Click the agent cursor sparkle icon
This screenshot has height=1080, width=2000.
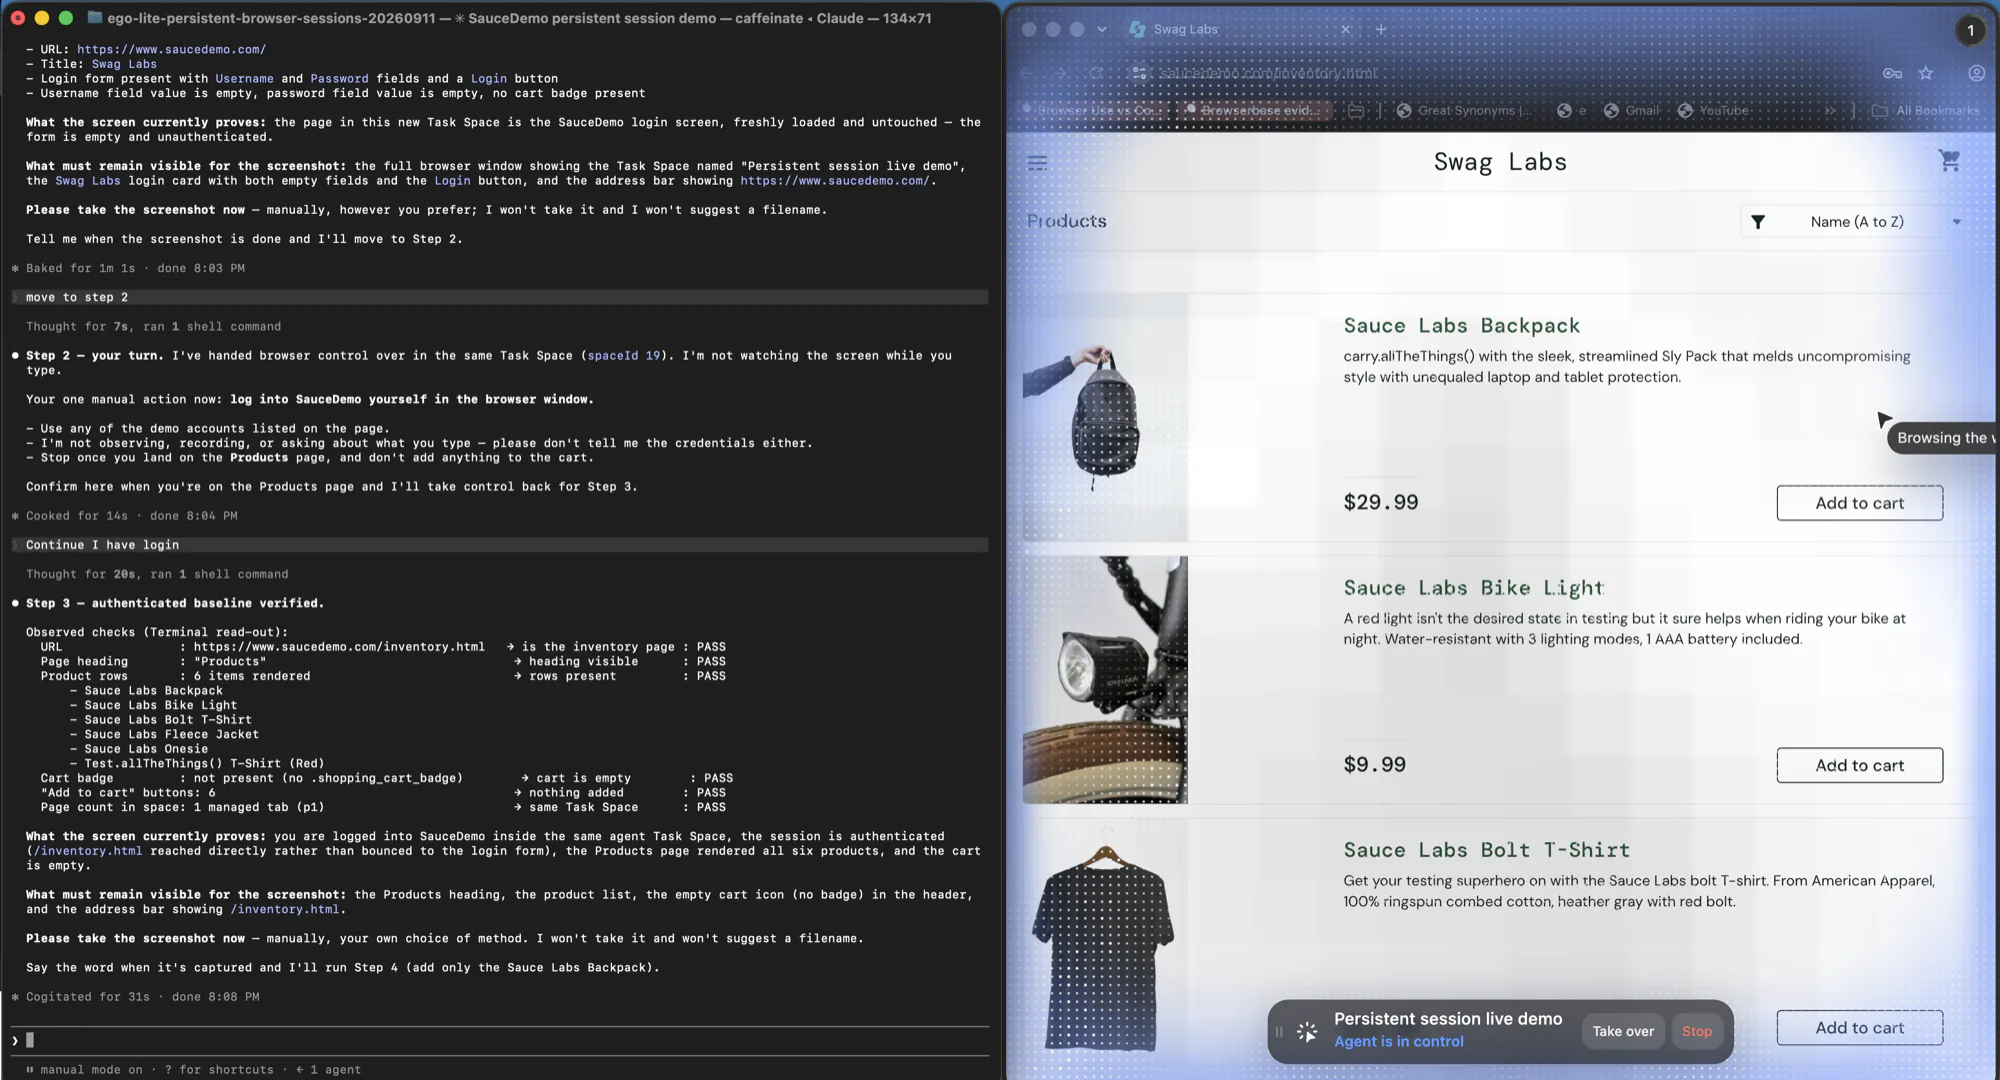tap(1307, 1031)
